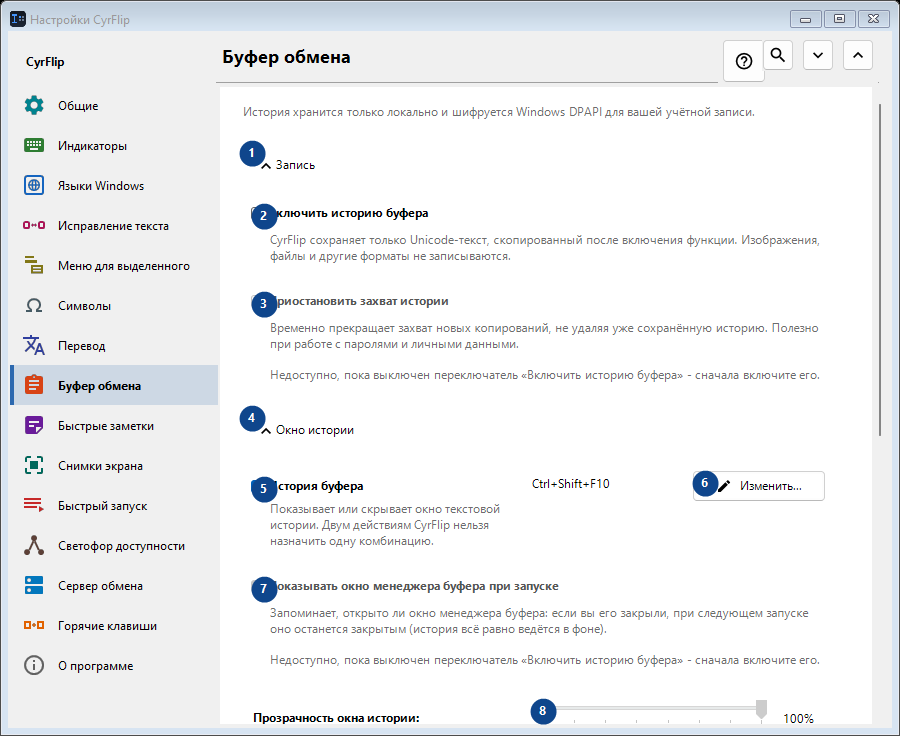Image resolution: width=900 pixels, height=736 pixels.
Task: Collapse the Окно истории section
Action: coord(308,431)
